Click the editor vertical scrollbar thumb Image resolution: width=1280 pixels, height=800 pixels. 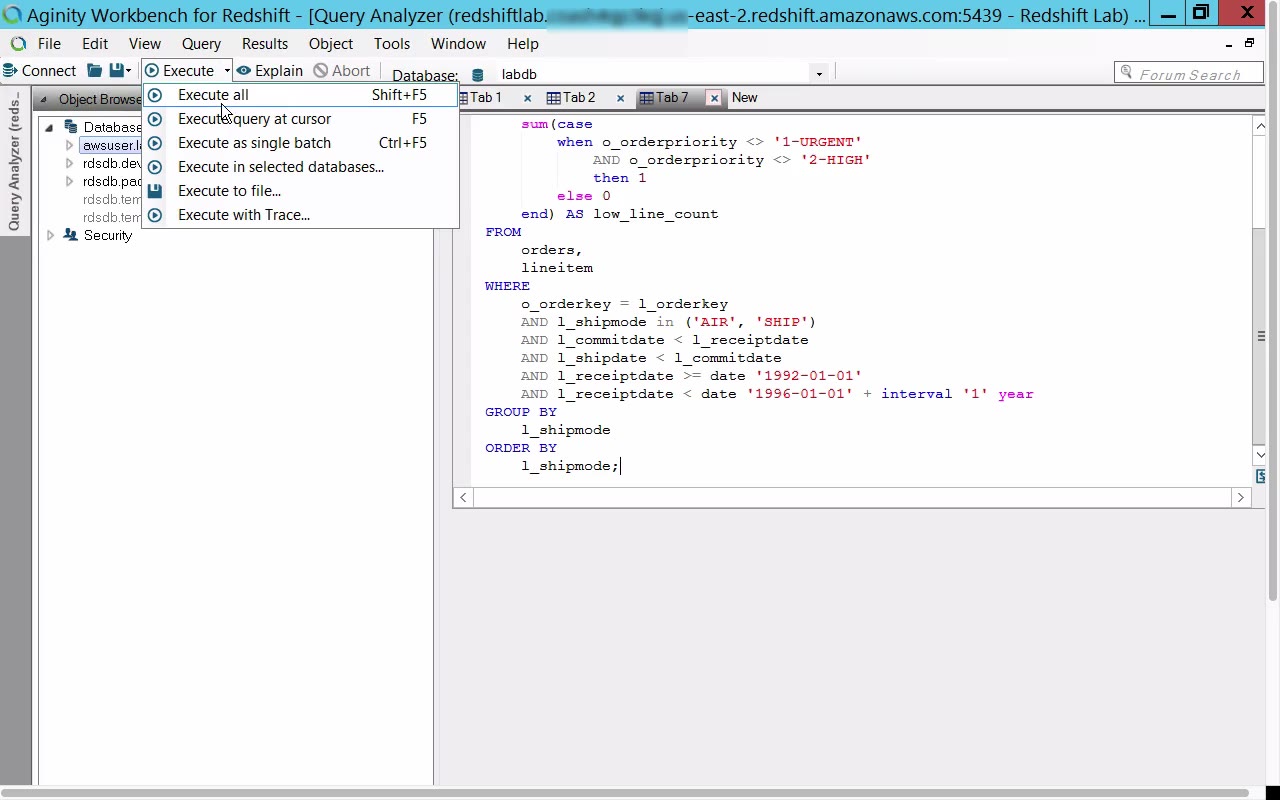tap(1260, 336)
